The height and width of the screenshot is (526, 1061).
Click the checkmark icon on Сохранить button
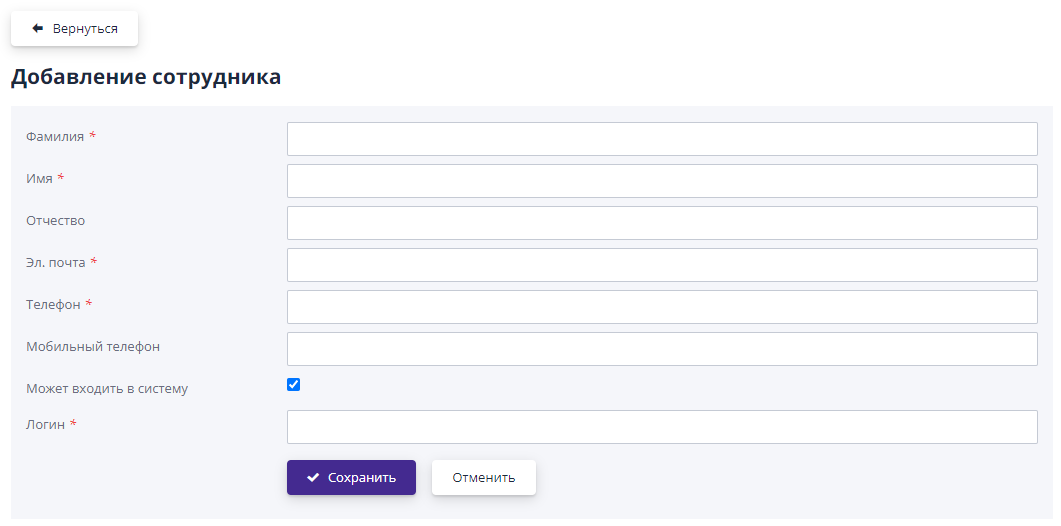313,478
